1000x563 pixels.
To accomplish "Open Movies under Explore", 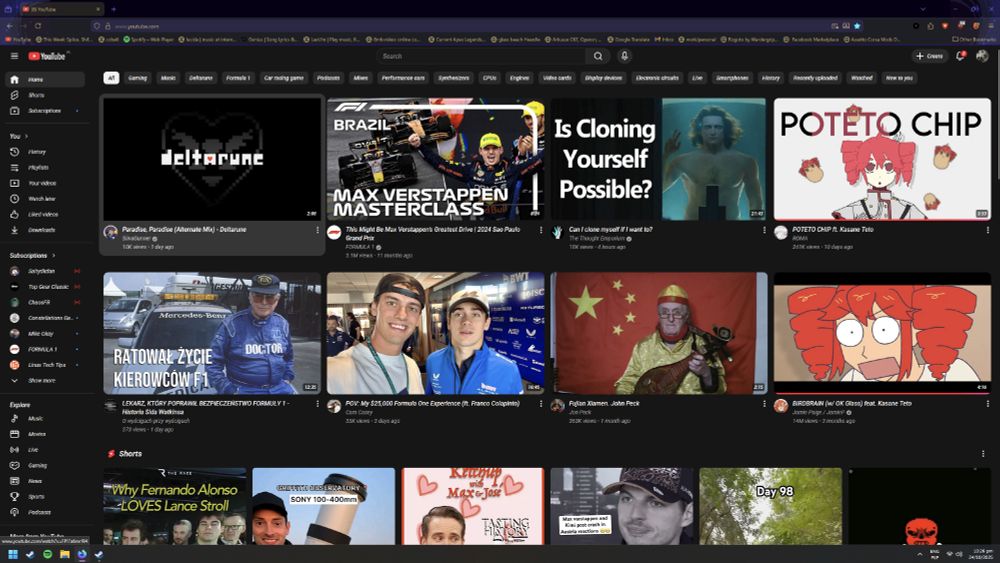I will (x=45, y=434).
